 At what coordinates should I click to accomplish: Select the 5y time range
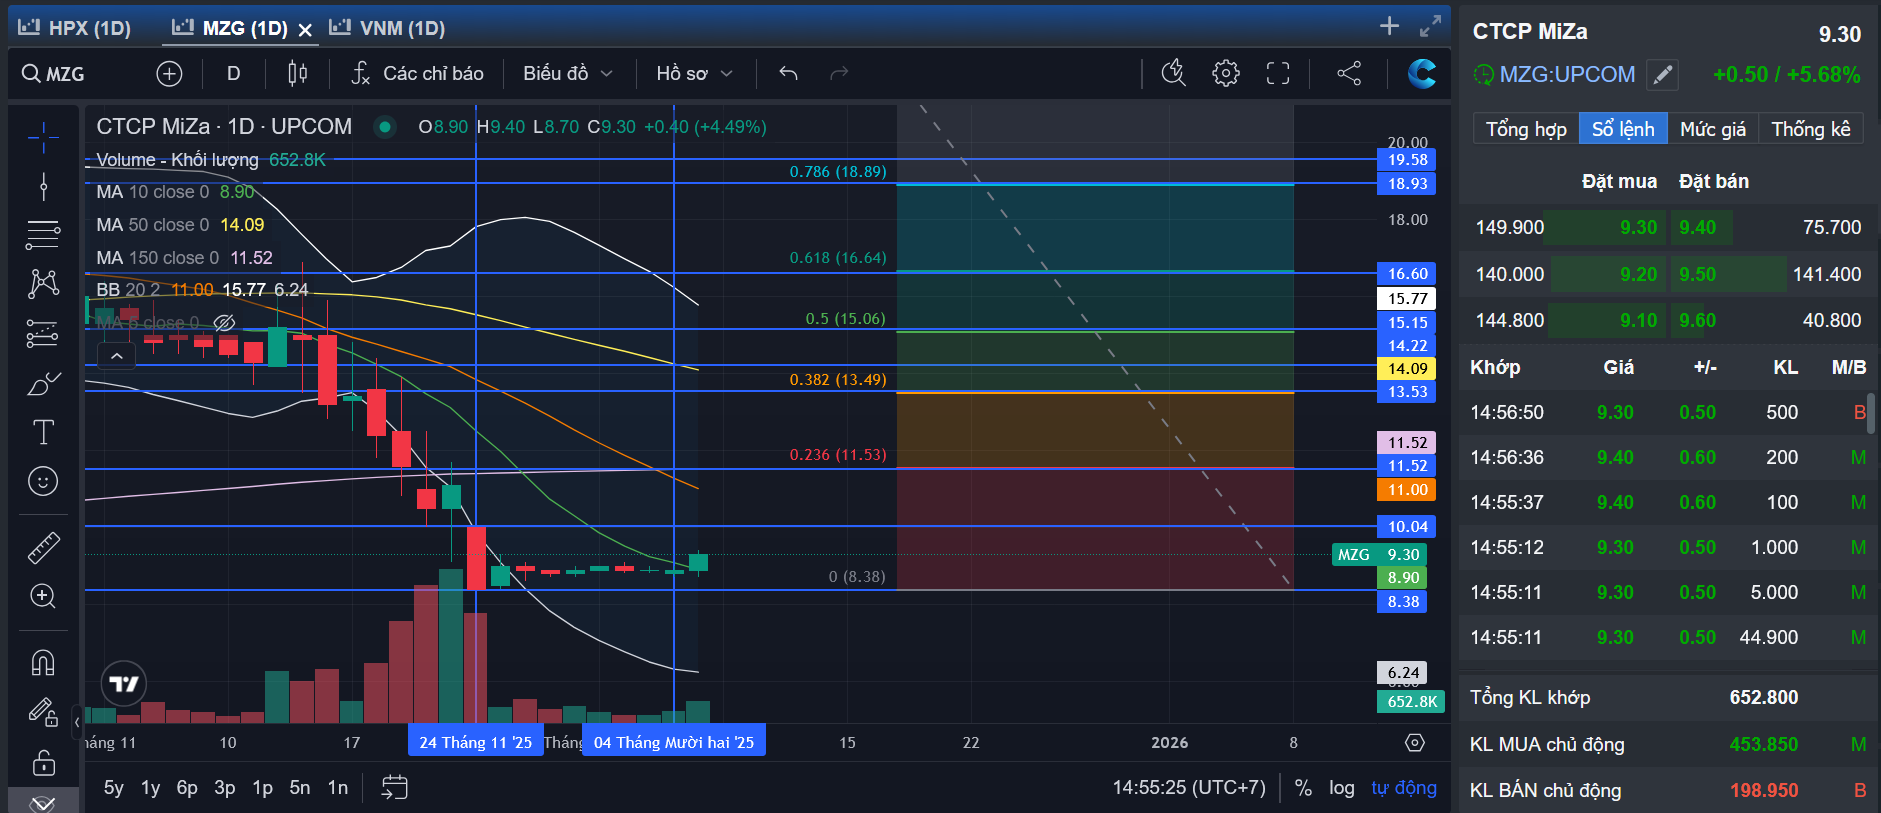114,788
